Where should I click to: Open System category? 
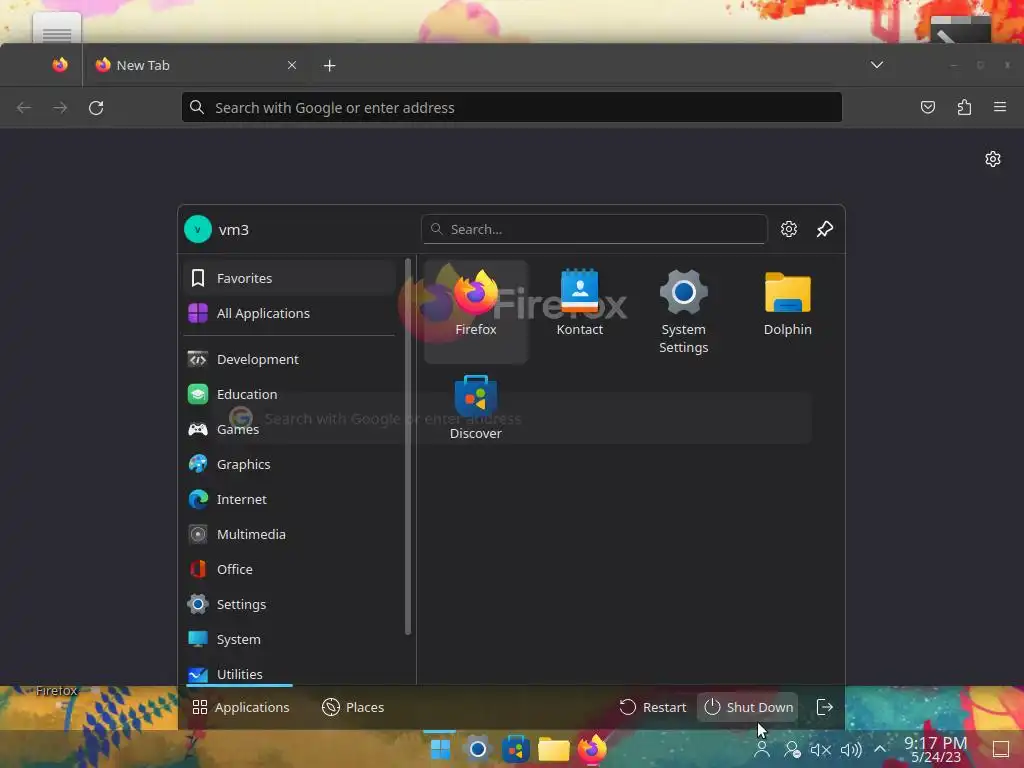(290, 639)
